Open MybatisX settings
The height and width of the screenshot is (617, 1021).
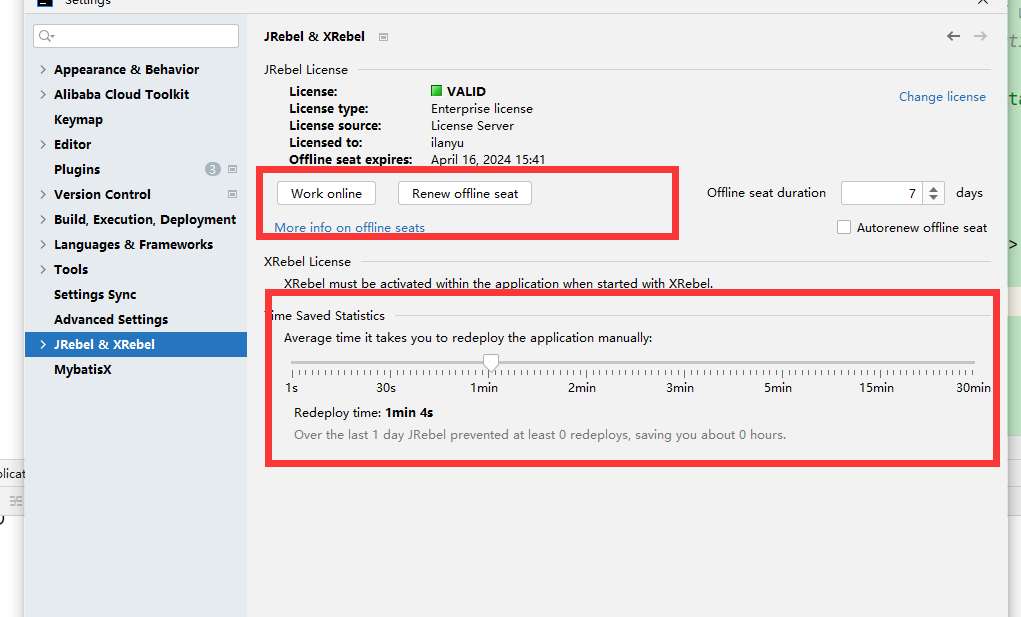pos(83,370)
